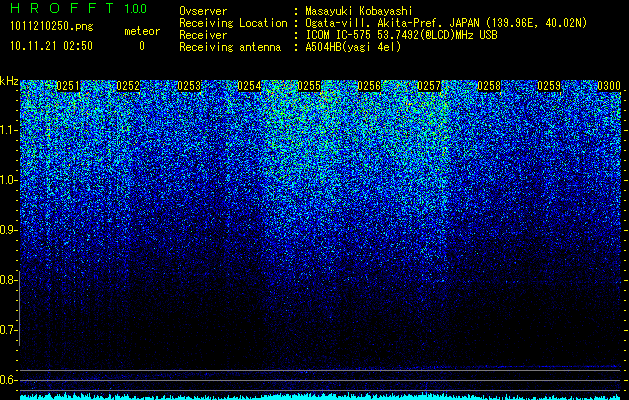Click the 1.1 kHz axis label
The width and height of the screenshot is (629, 400).
(x=8, y=130)
